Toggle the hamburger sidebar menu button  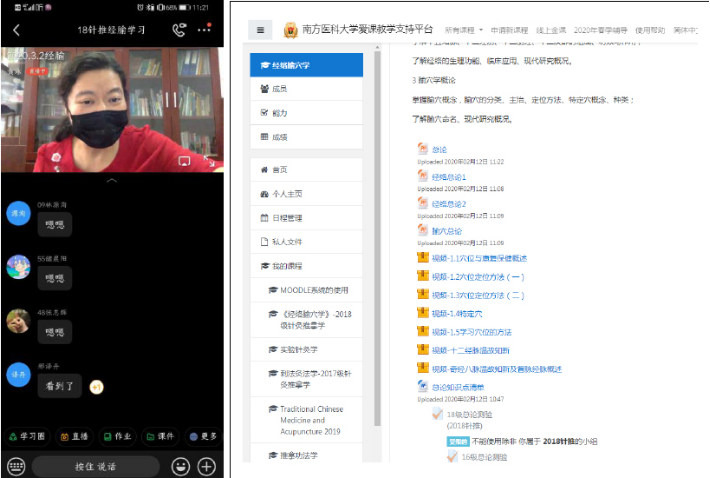(260, 30)
